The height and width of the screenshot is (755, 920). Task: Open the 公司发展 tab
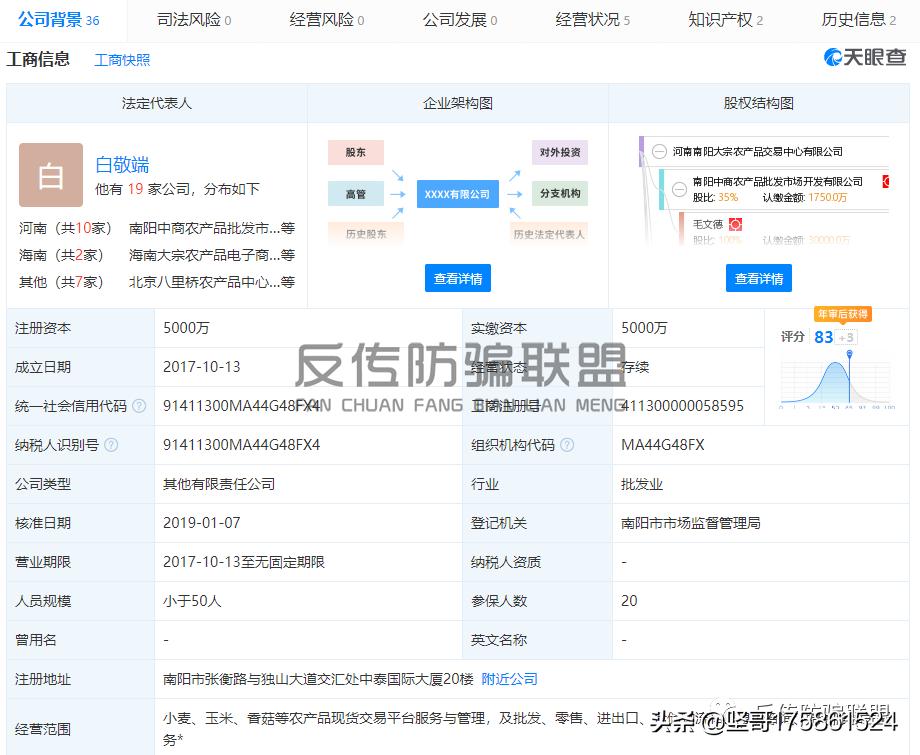(460, 20)
